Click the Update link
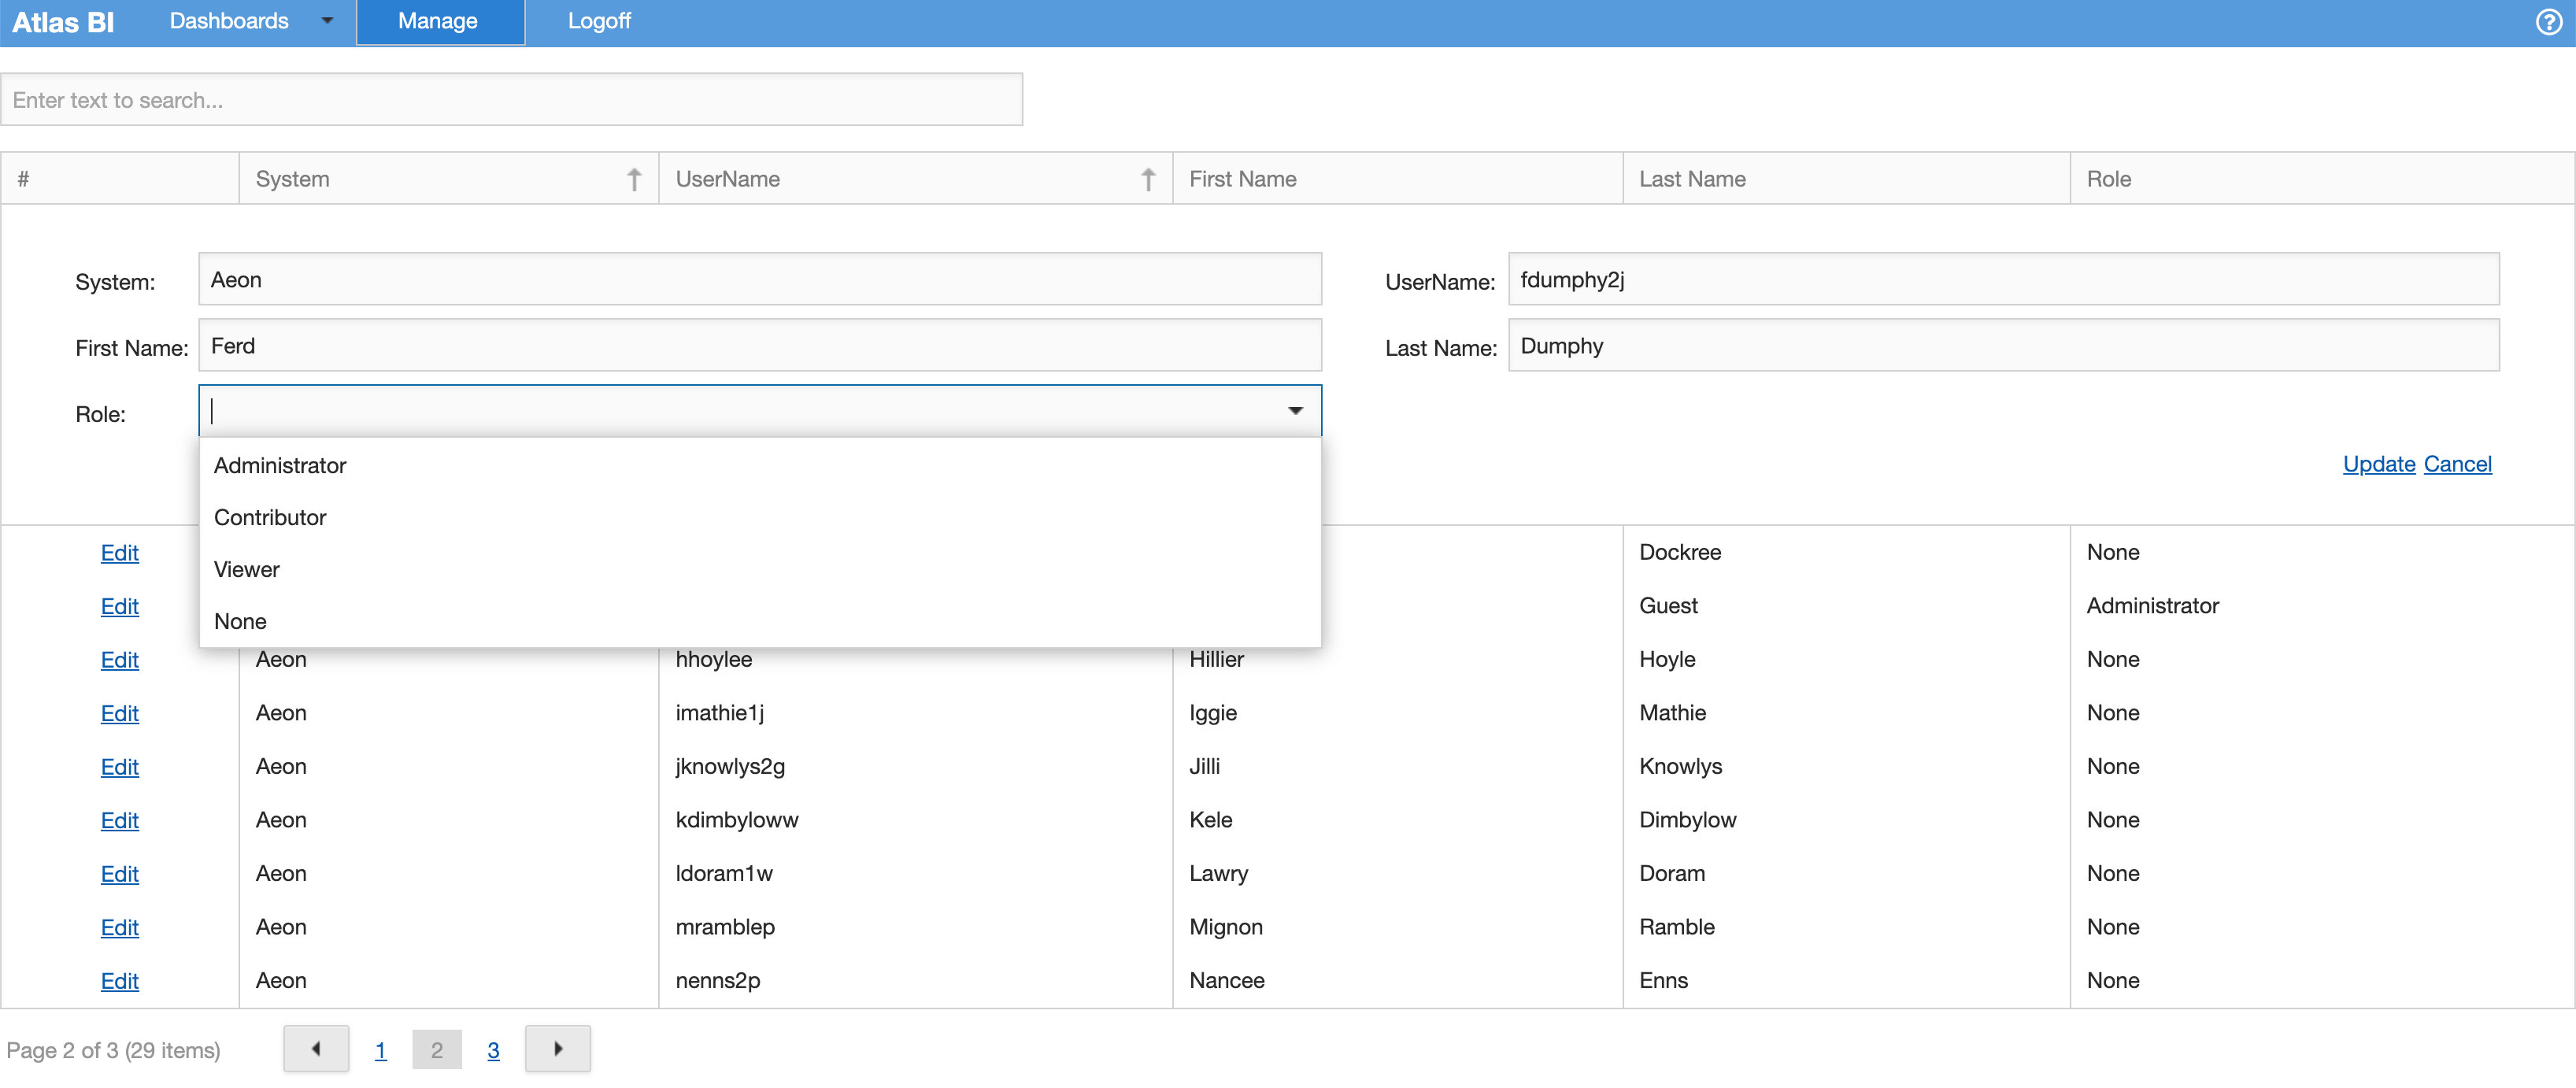2576x1088 pixels. coord(2379,464)
